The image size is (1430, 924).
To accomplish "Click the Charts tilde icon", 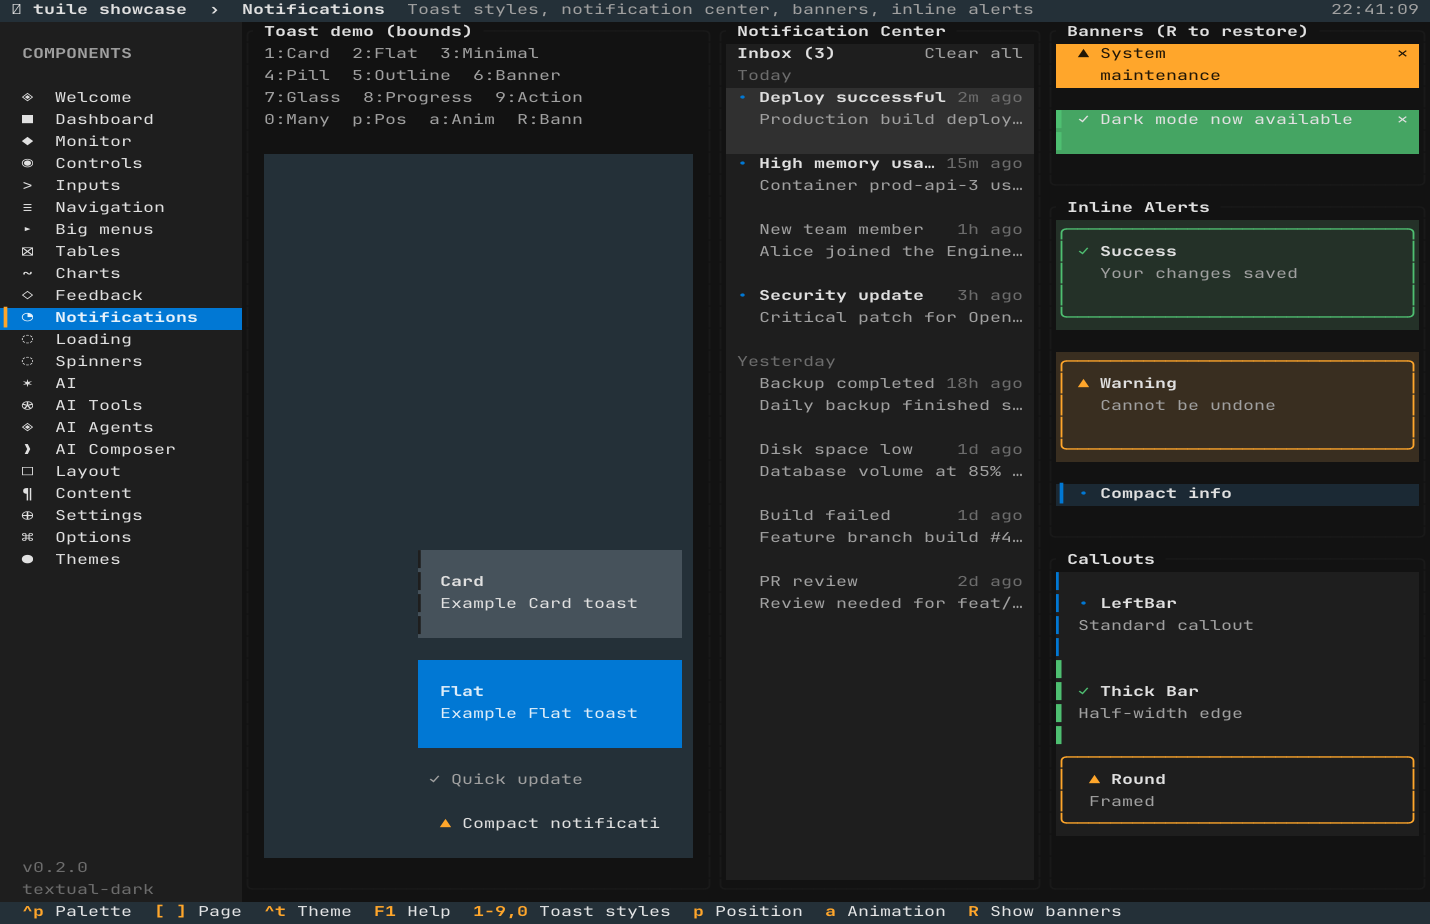I will tap(28, 273).
